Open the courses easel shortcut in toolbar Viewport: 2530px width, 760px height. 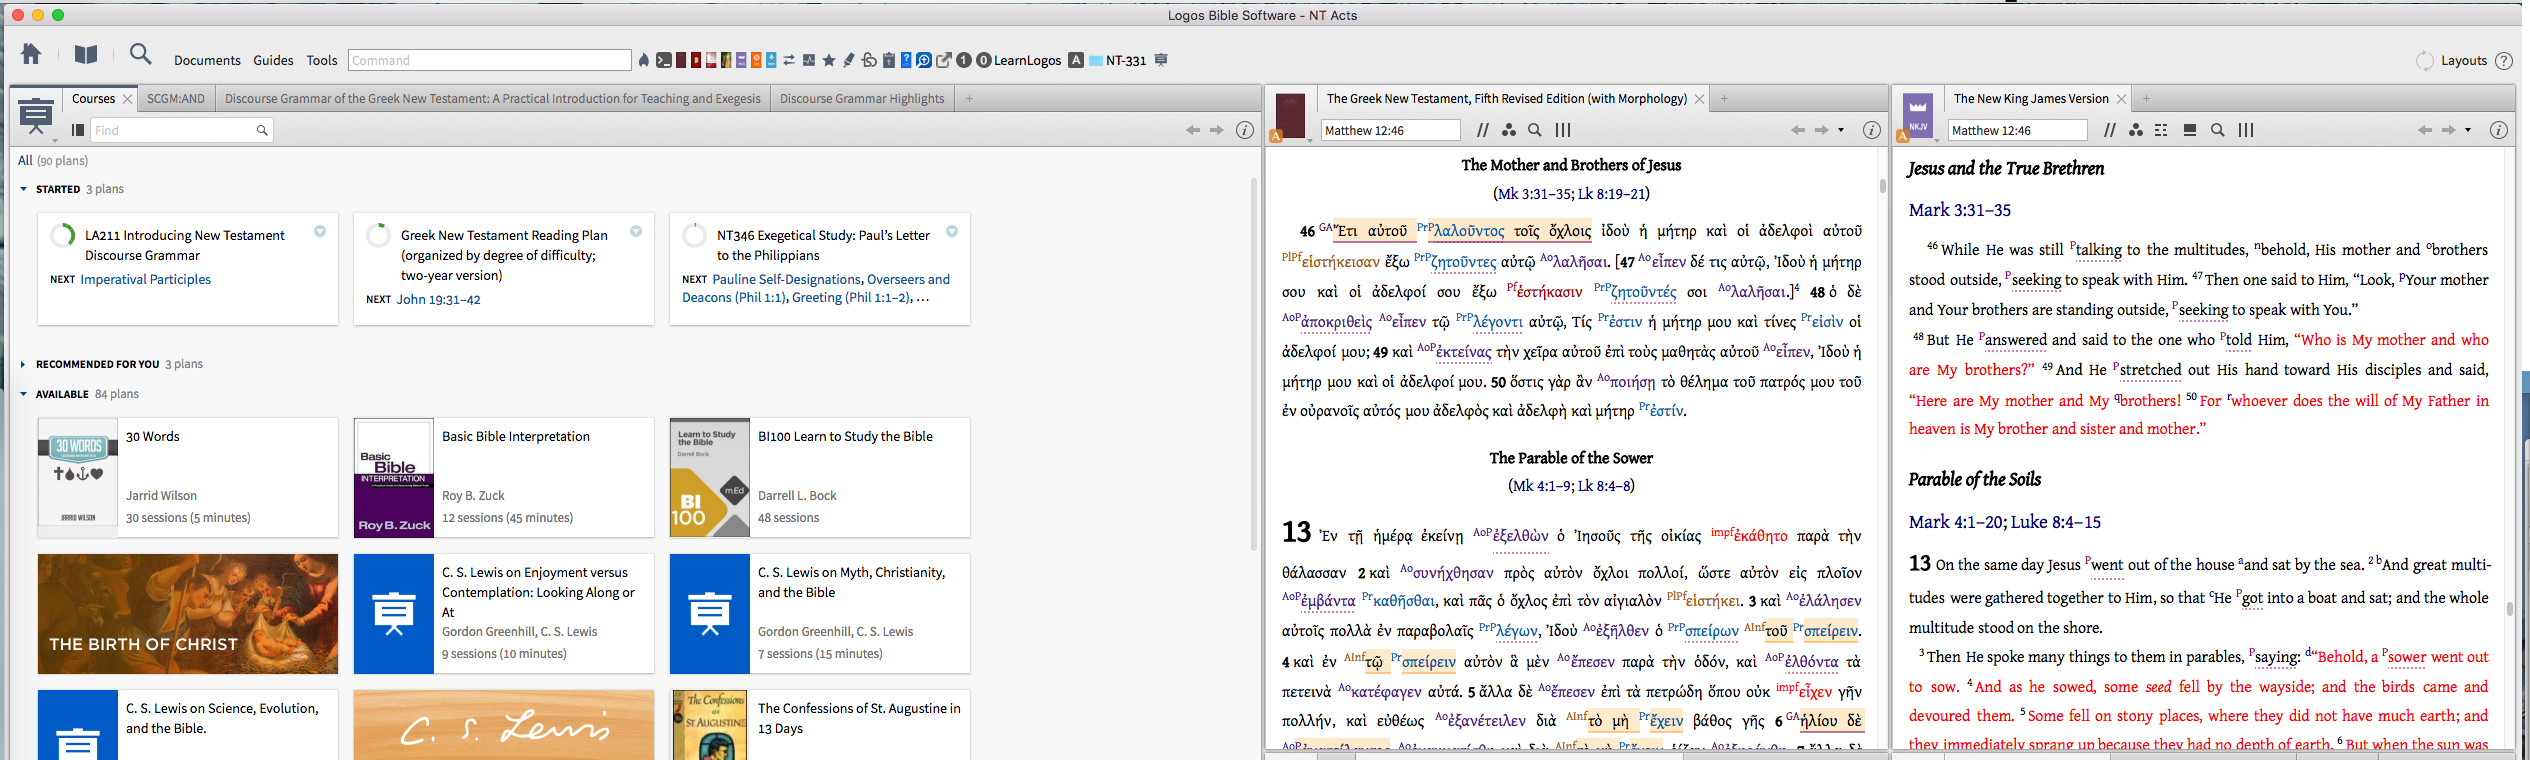pos(1161,60)
